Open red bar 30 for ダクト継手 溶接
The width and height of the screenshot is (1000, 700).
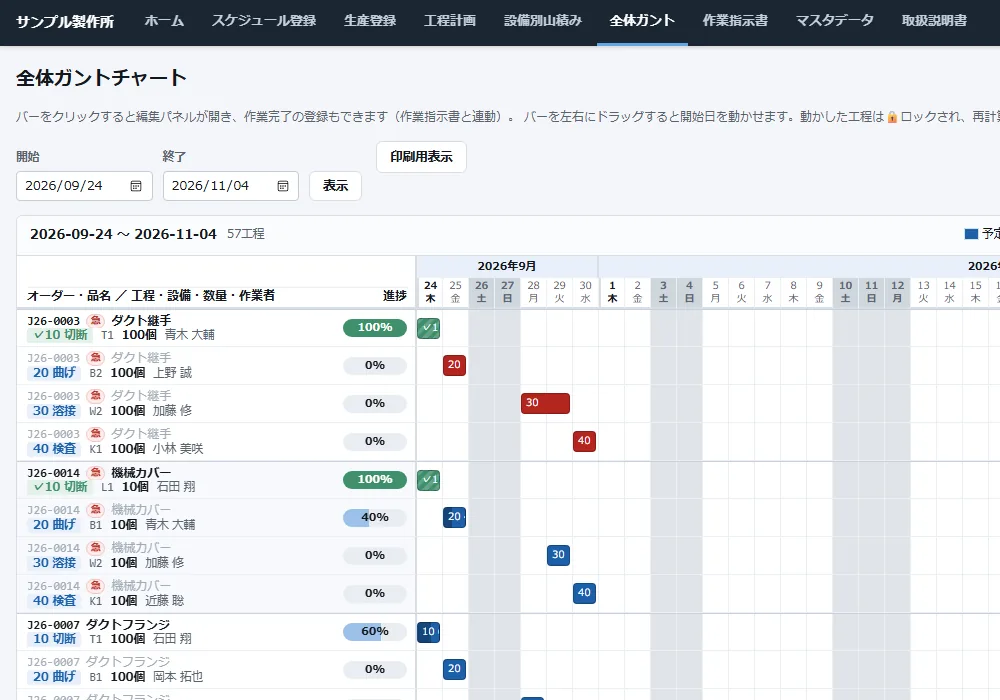pyautogui.click(x=545, y=403)
